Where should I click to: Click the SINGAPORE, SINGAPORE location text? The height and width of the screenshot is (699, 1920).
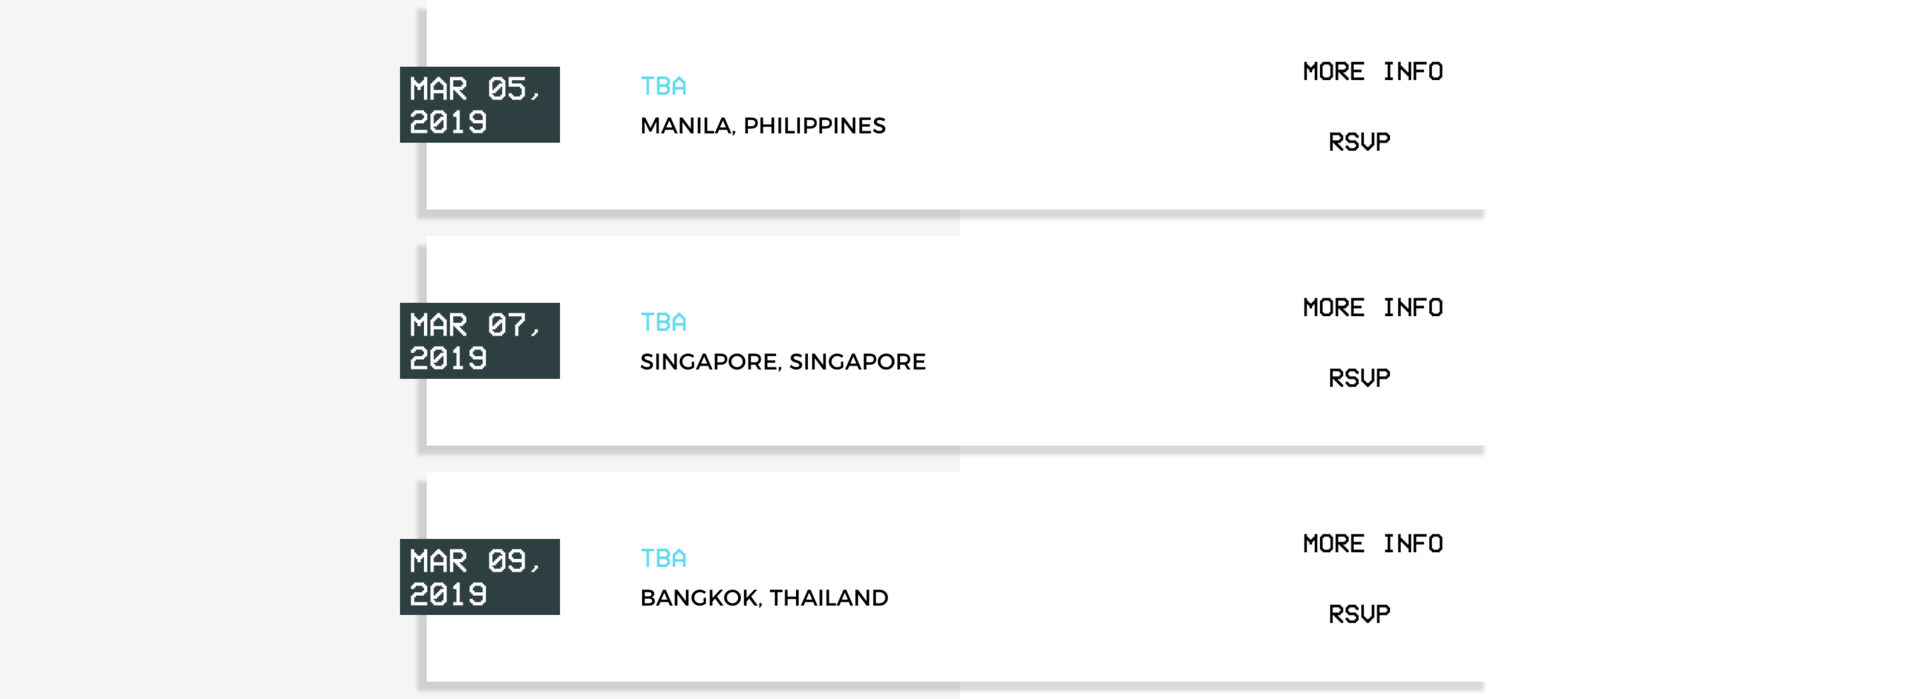782,362
